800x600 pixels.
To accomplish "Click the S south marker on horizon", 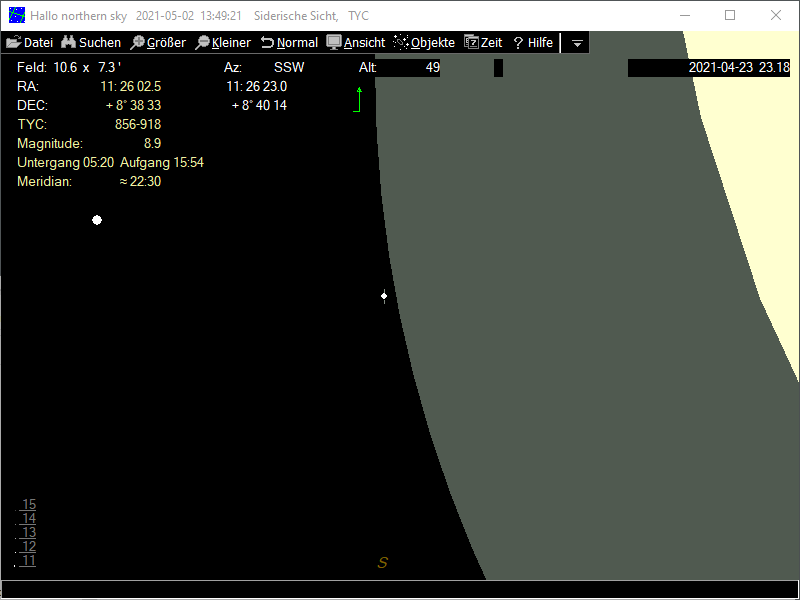I will [382, 563].
